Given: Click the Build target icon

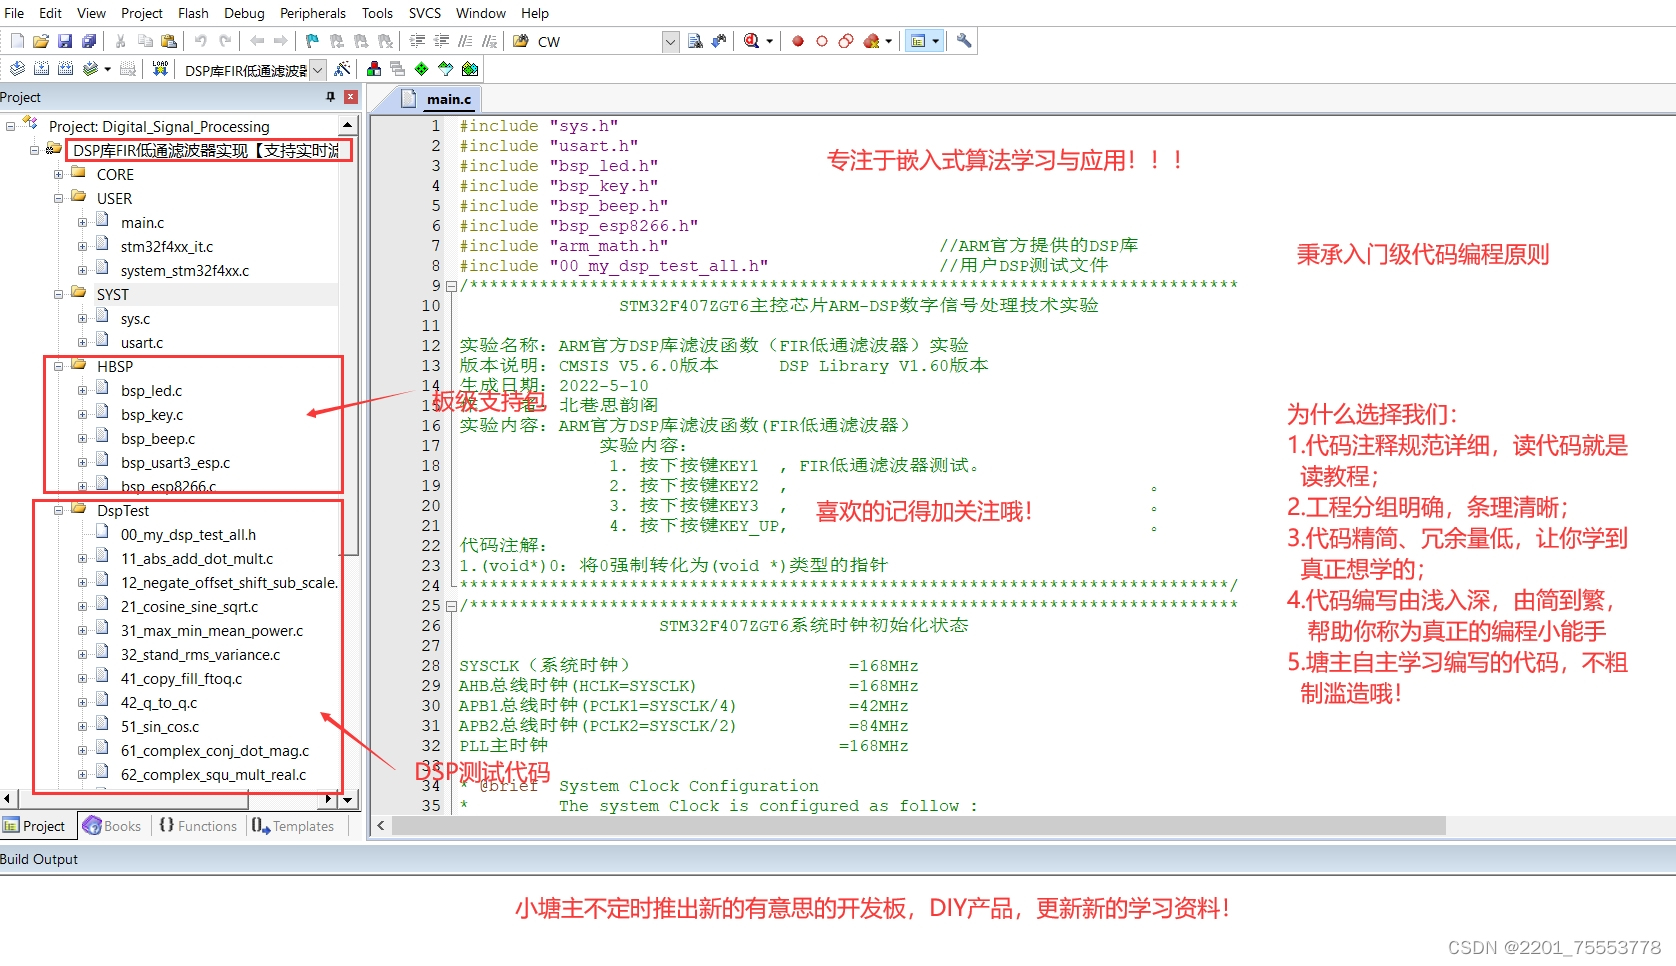Looking at the screenshot, I should pyautogui.click(x=41, y=69).
